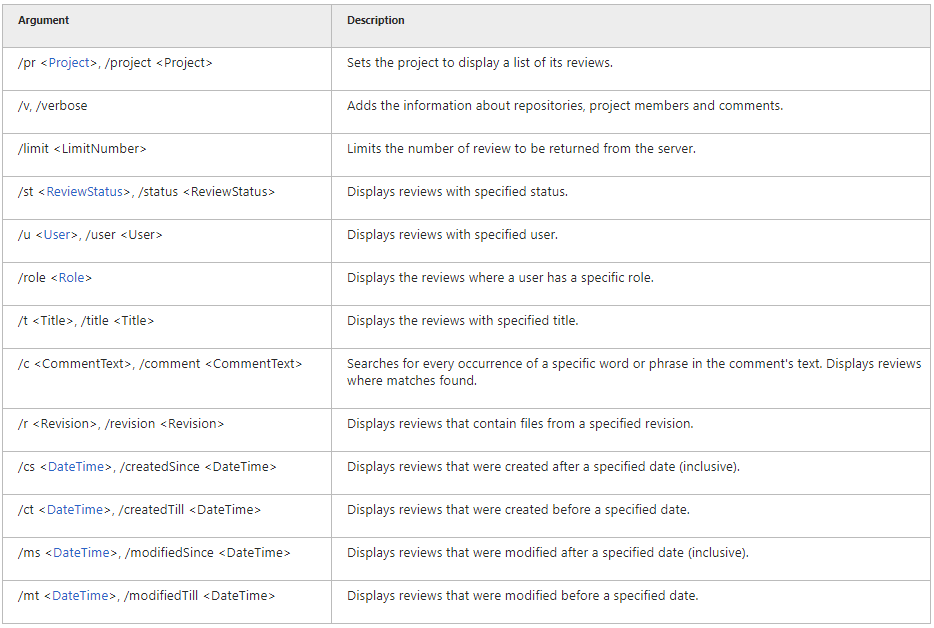This screenshot has width=934, height=628.
Task: Click description 'Displays reviews that were modified before'
Action: (522, 595)
